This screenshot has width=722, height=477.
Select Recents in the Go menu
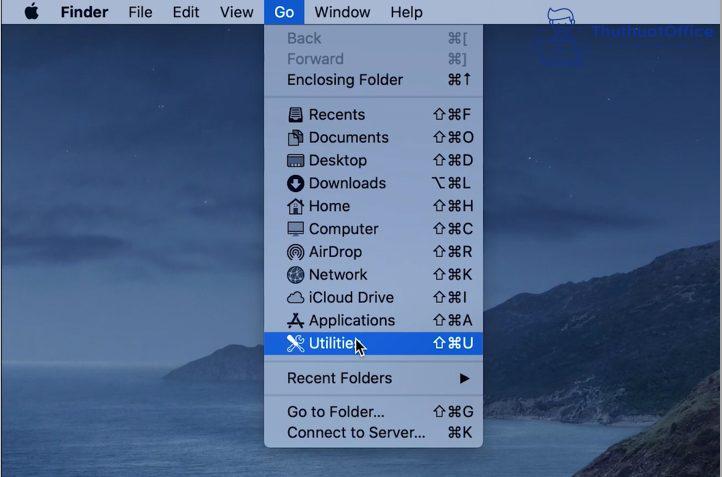pos(373,114)
